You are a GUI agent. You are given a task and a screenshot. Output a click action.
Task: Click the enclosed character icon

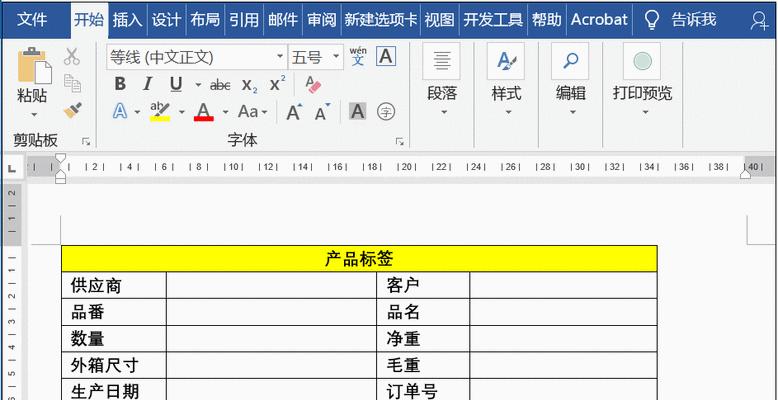[385, 112]
